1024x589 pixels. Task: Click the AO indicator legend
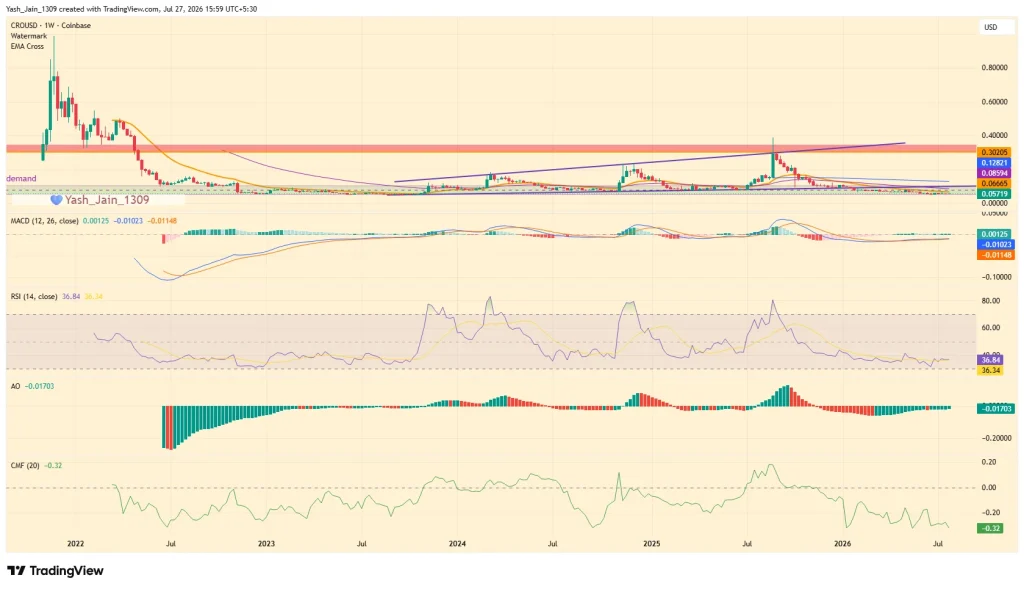click(15, 387)
